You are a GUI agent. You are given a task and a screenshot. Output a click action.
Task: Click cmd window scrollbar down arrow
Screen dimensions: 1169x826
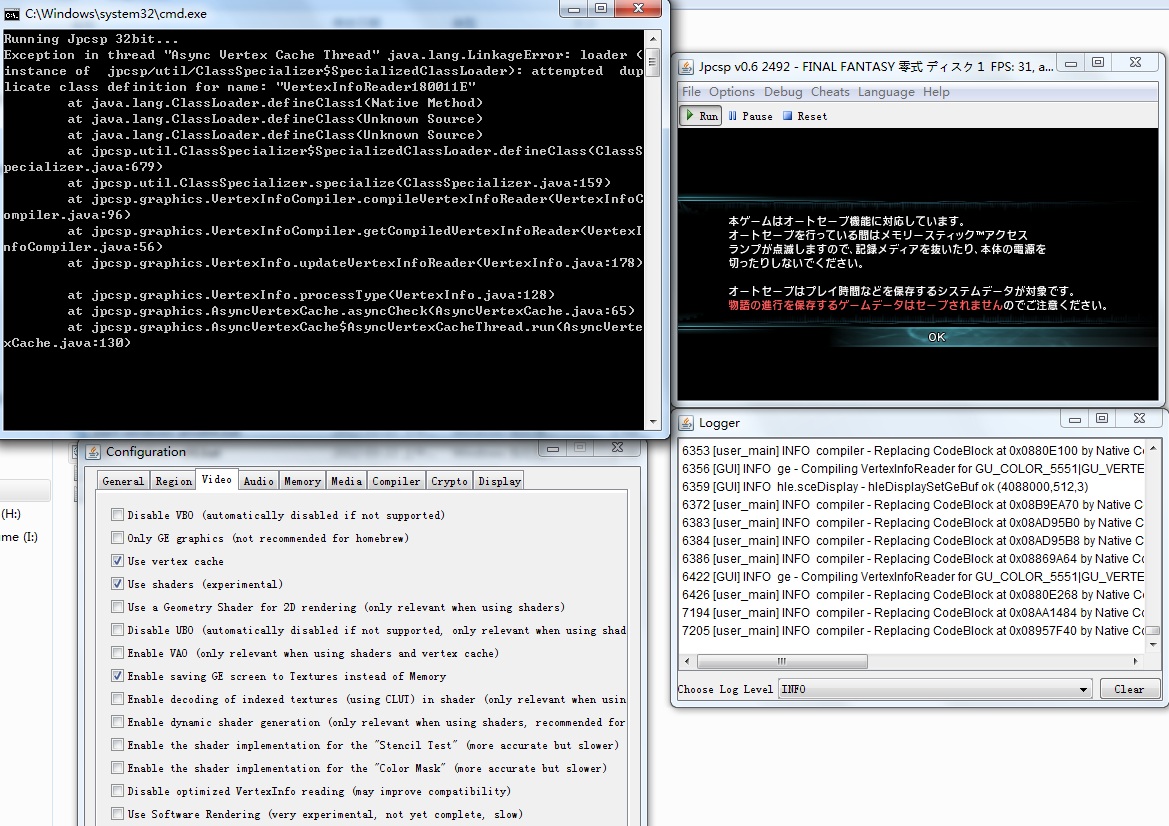(653, 422)
